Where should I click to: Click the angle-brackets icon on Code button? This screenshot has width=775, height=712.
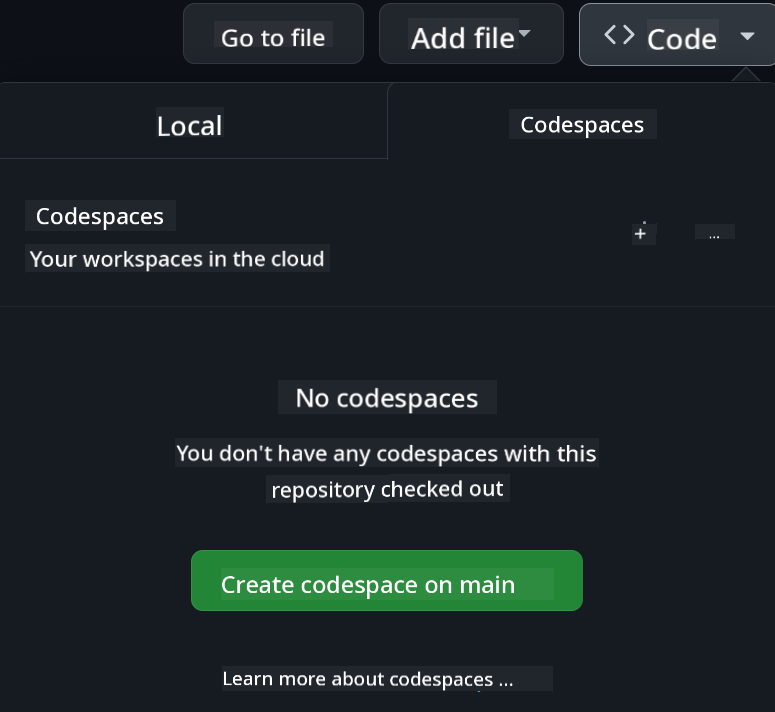click(619, 35)
